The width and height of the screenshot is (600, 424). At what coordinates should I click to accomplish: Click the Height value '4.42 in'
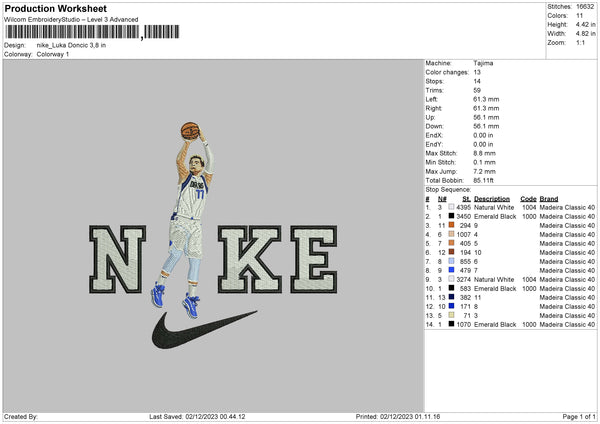click(586, 24)
